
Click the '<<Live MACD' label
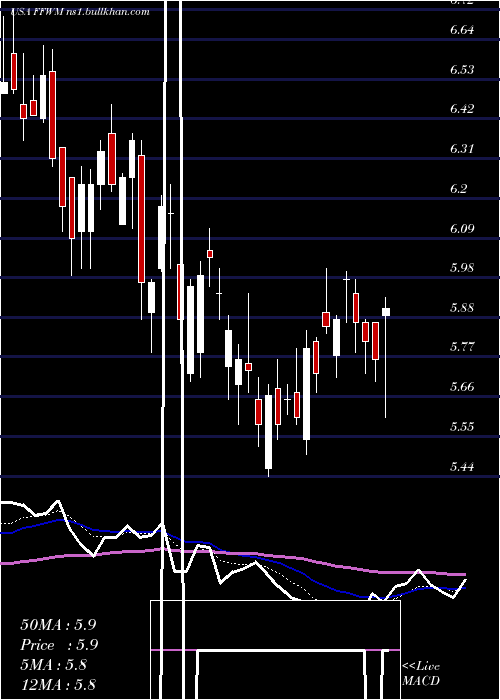point(421,674)
